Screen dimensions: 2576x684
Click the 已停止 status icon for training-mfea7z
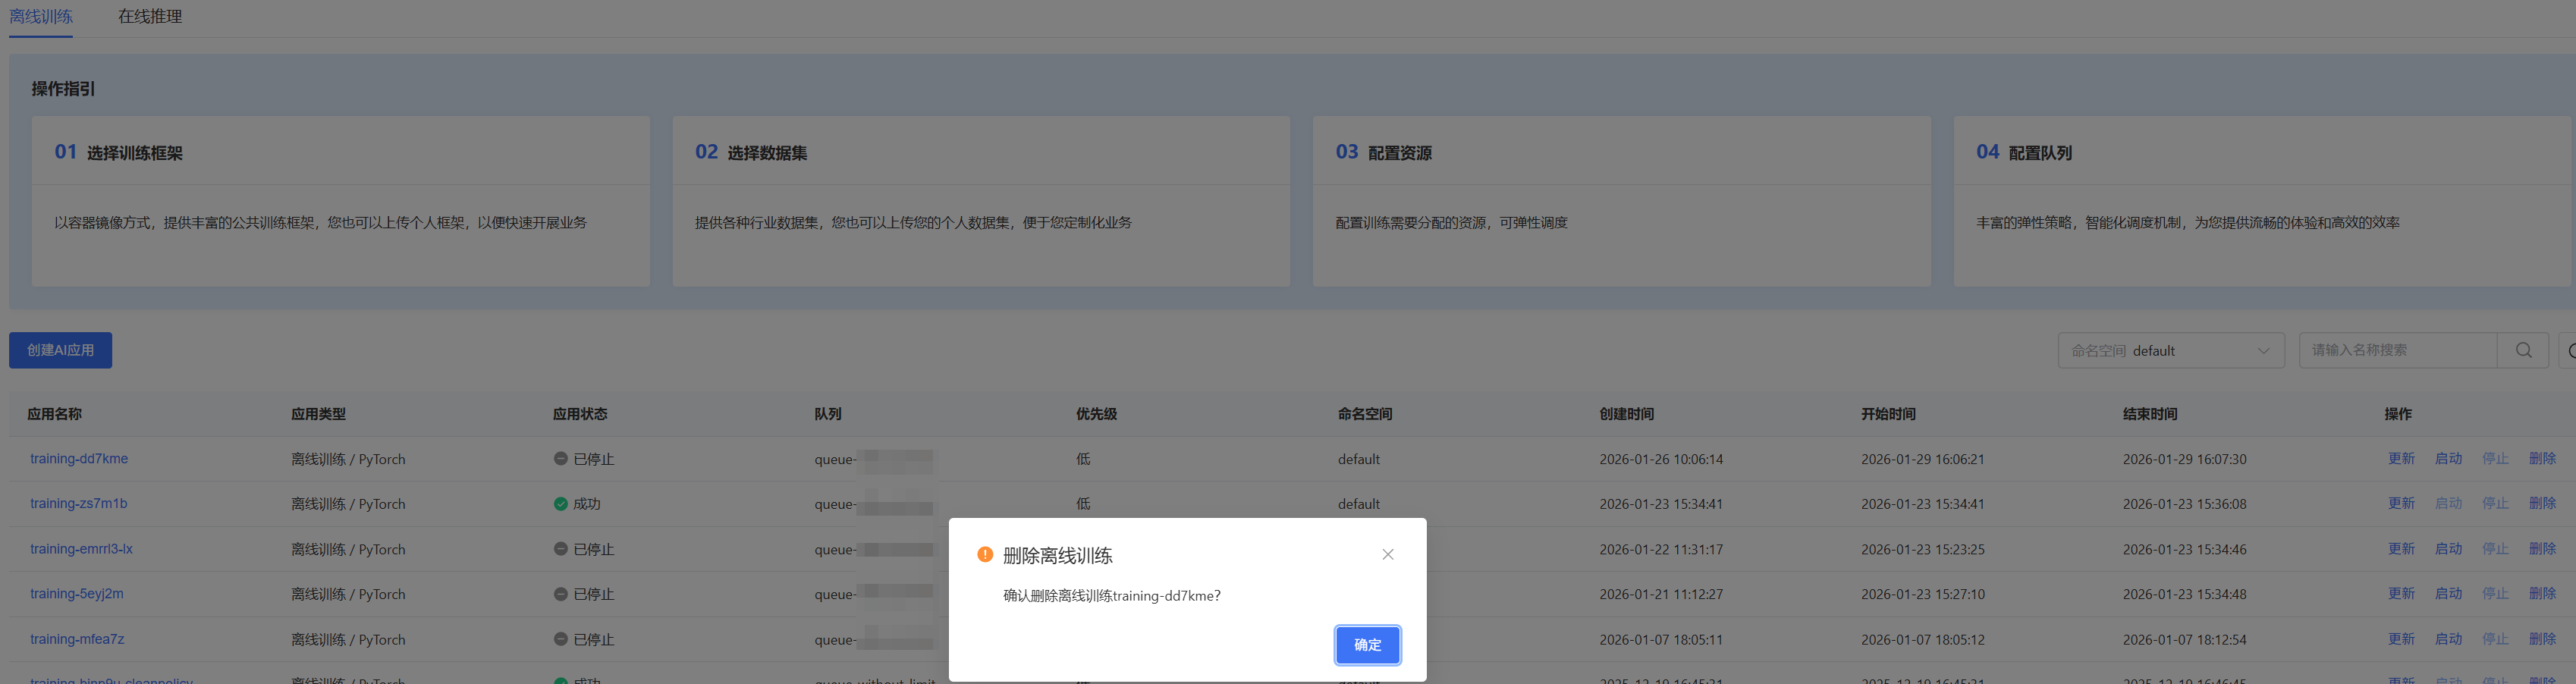coord(560,639)
